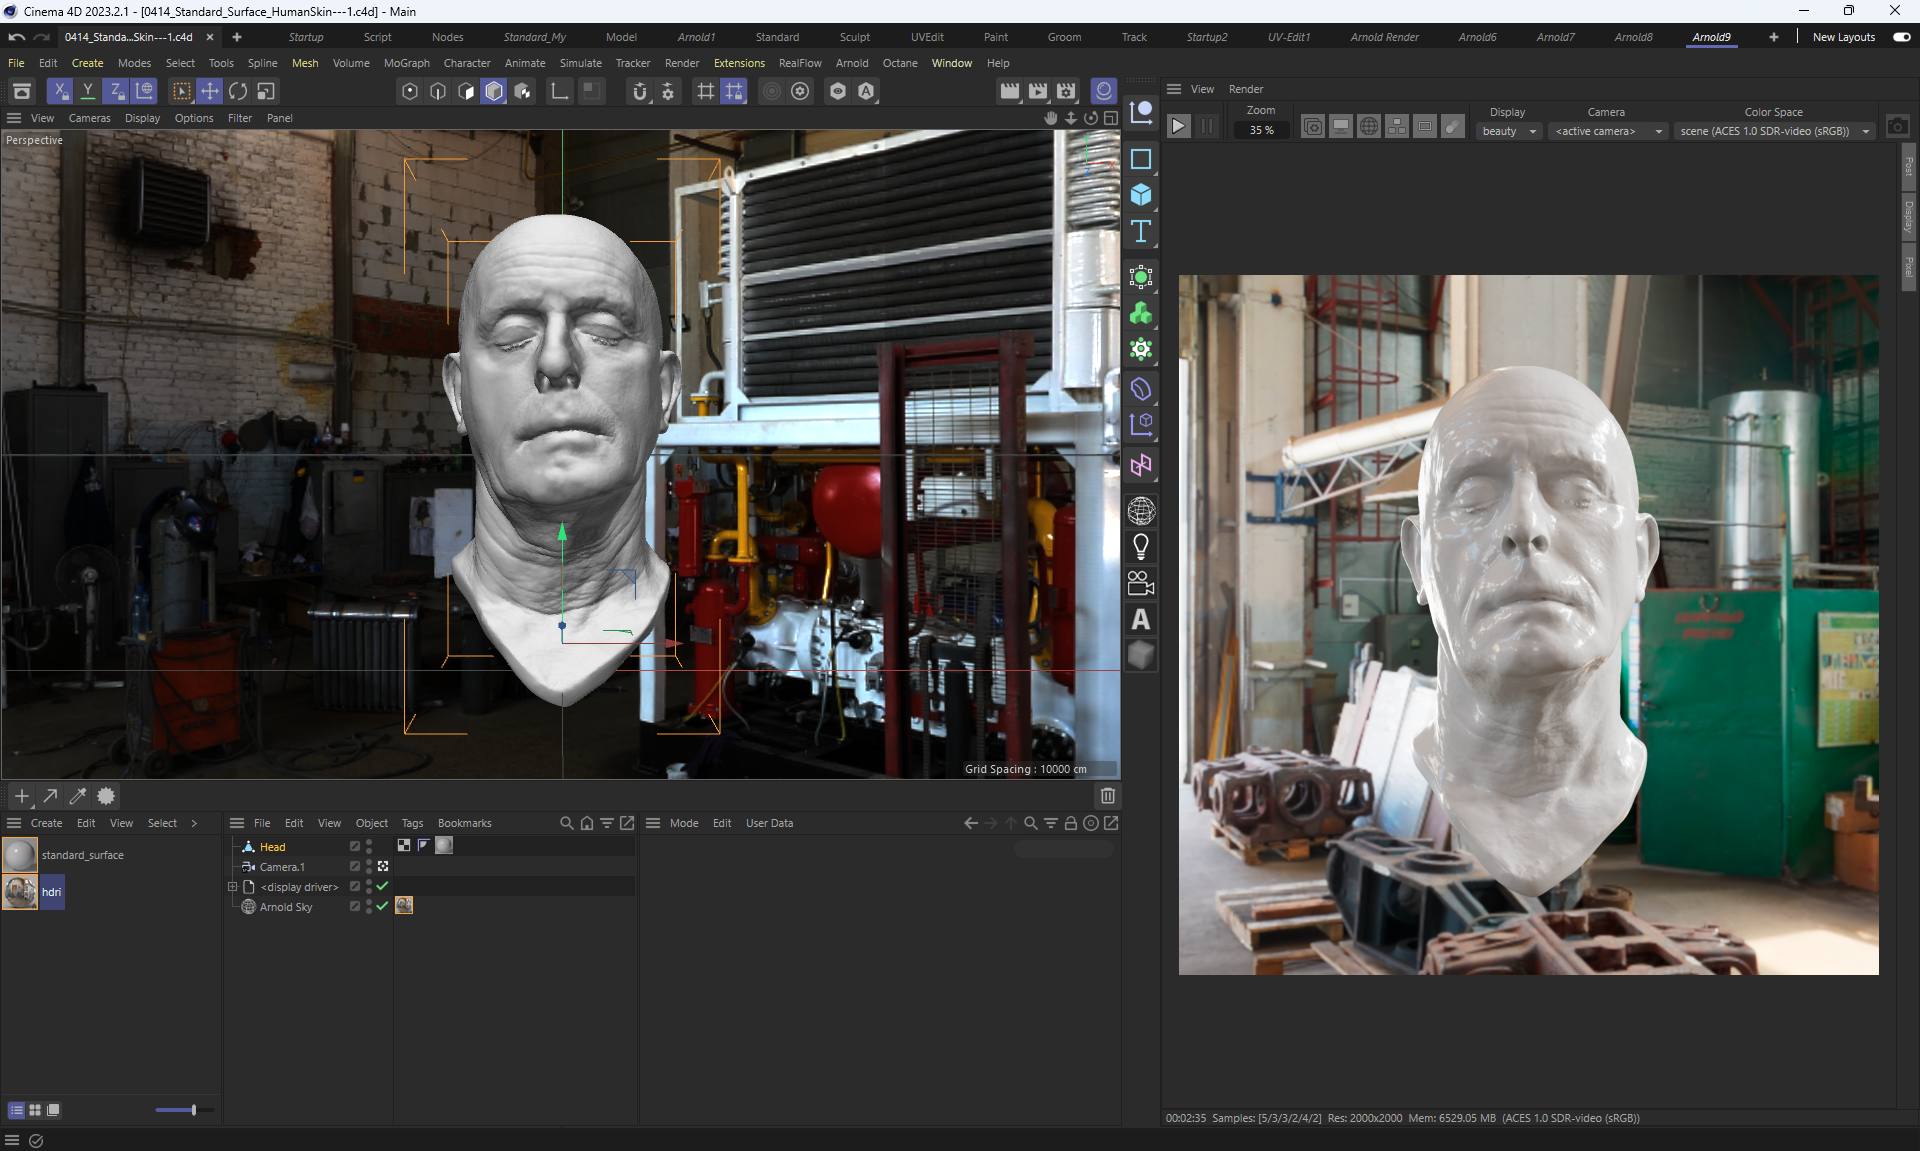Click the Camera object icon in sidebar

[x=1140, y=583]
